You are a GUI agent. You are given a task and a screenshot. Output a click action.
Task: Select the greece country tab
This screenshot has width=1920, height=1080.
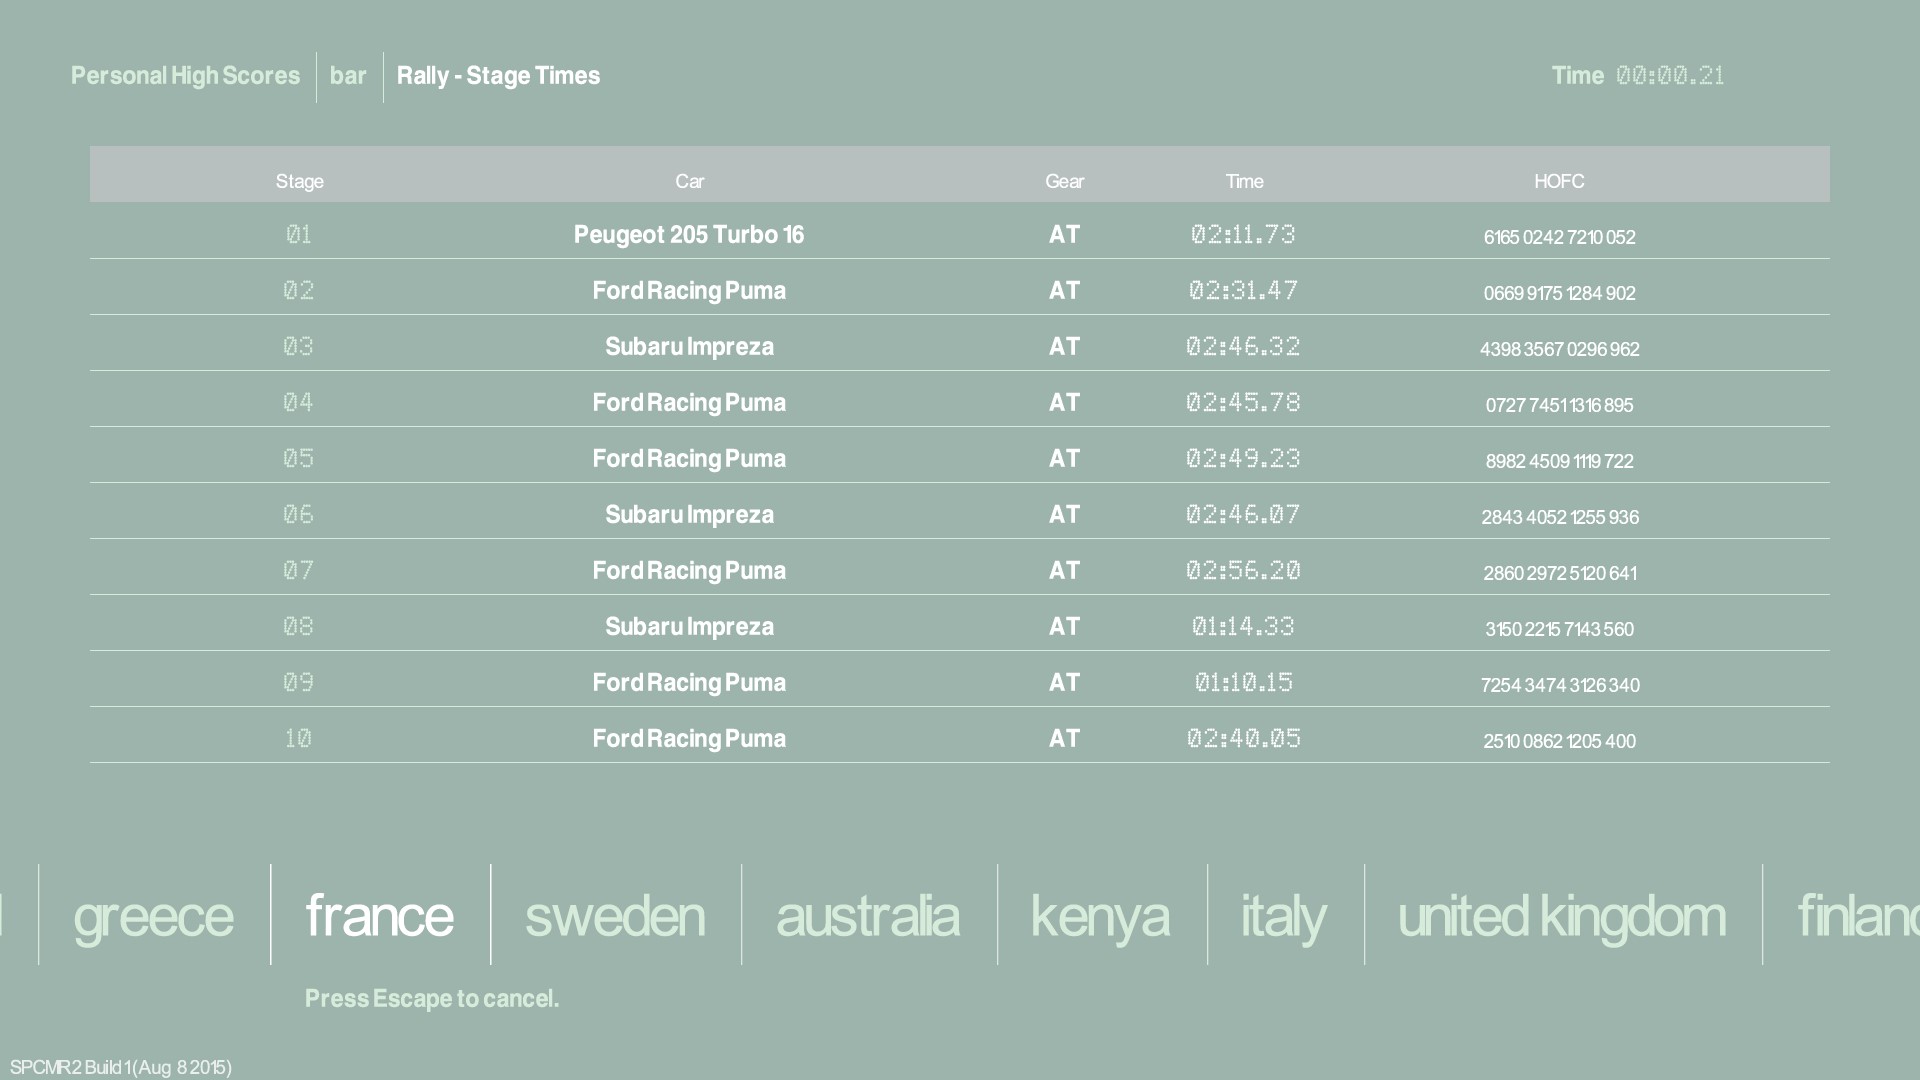click(153, 916)
